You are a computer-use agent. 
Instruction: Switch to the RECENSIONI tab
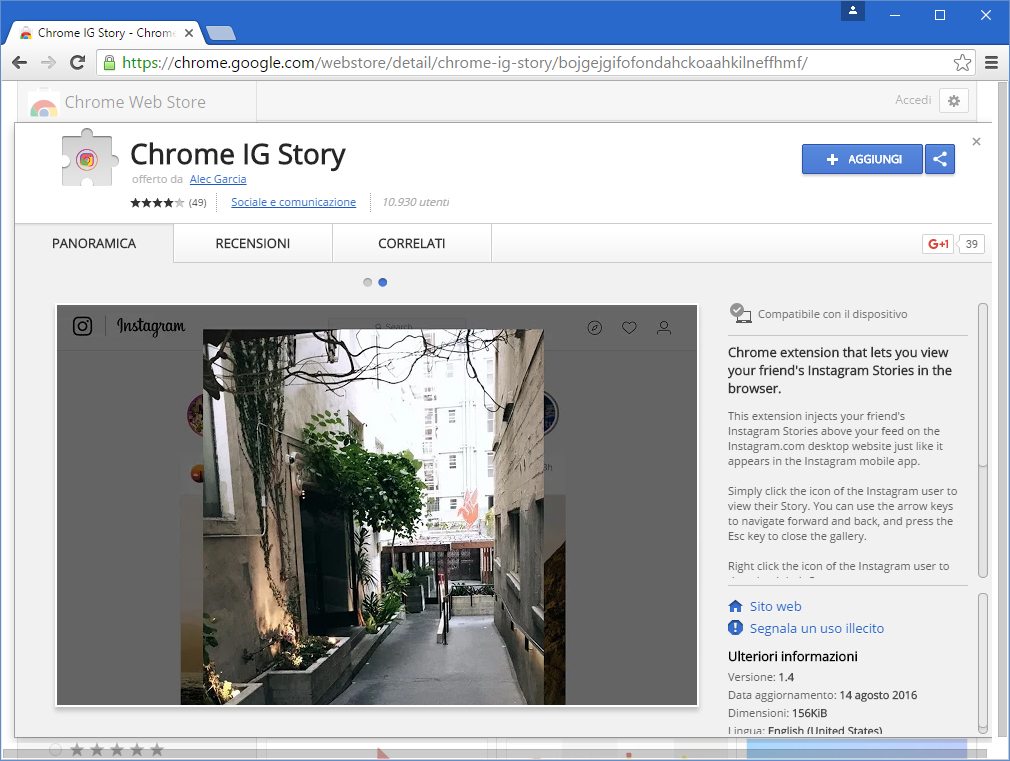coord(252,244)
